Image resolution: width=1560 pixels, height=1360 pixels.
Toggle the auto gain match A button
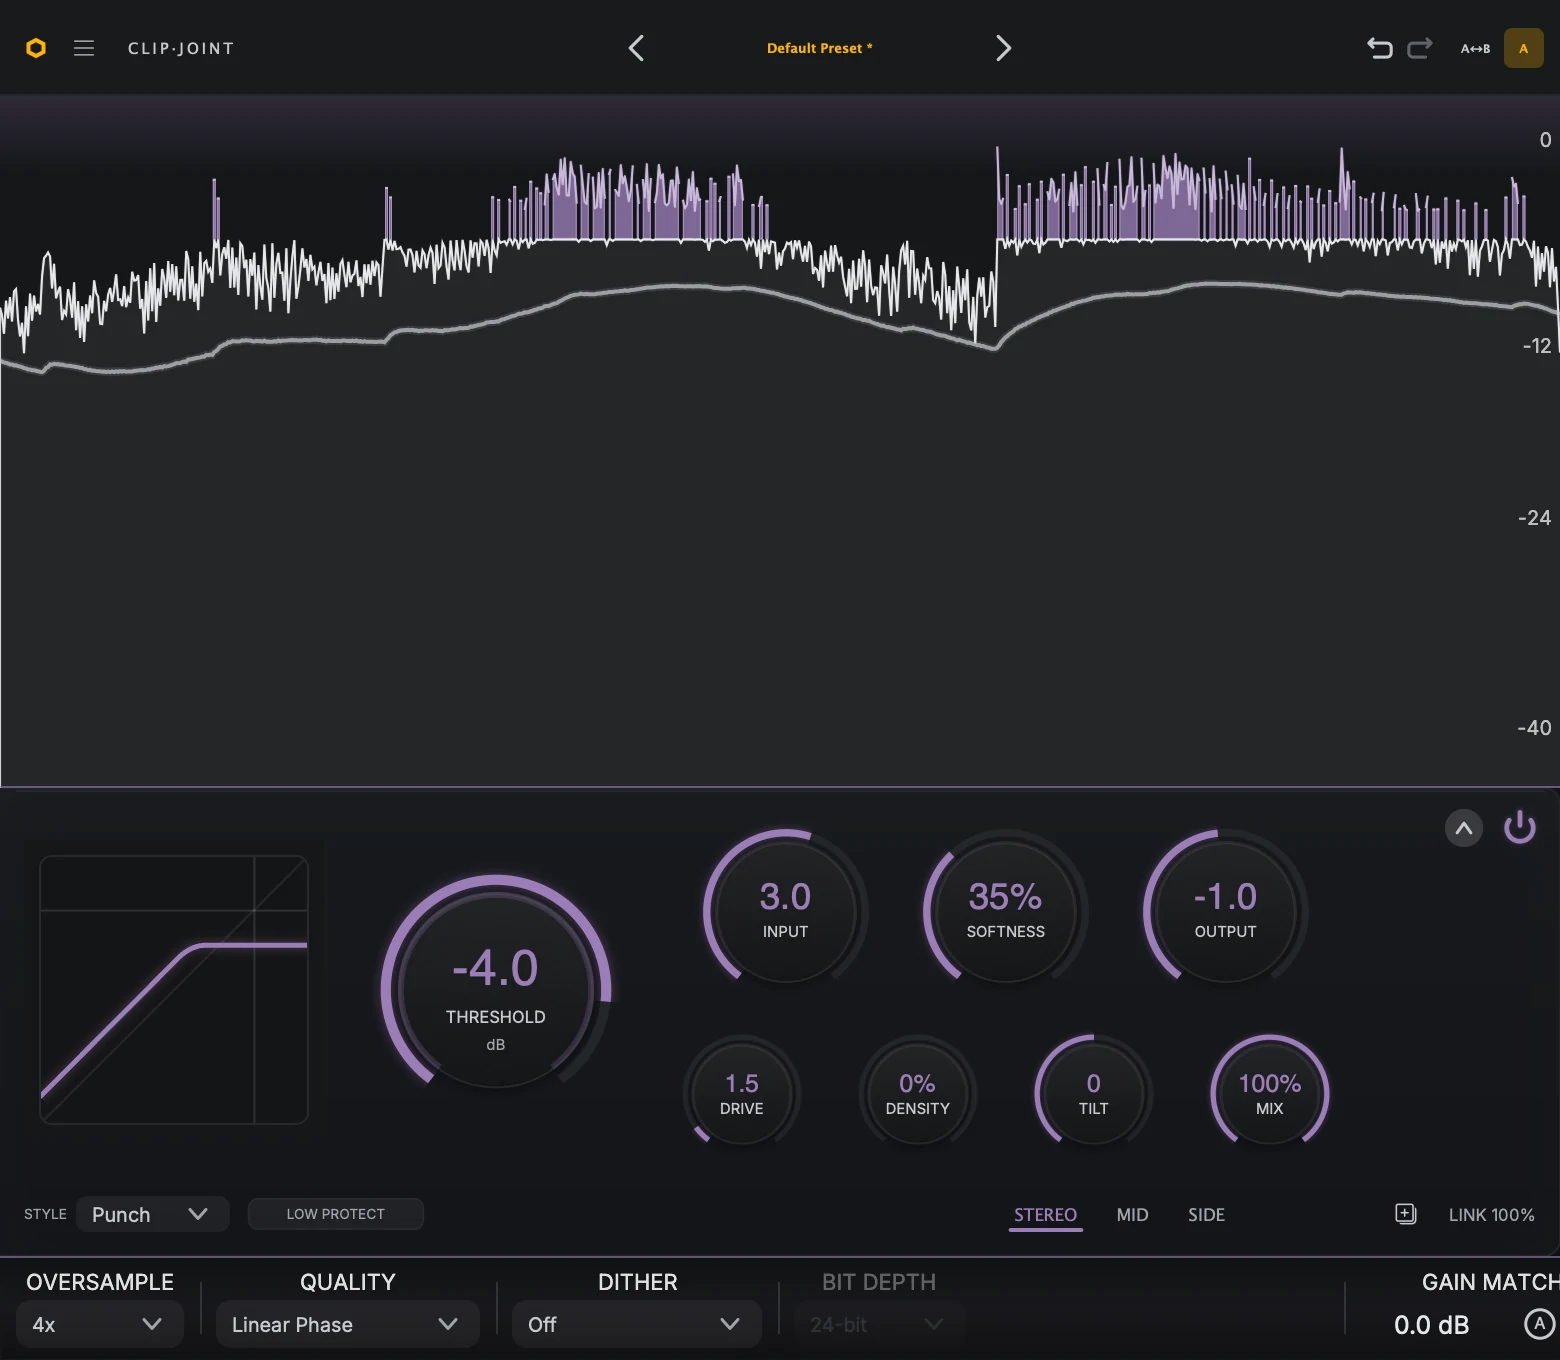coord(1539,1324)
